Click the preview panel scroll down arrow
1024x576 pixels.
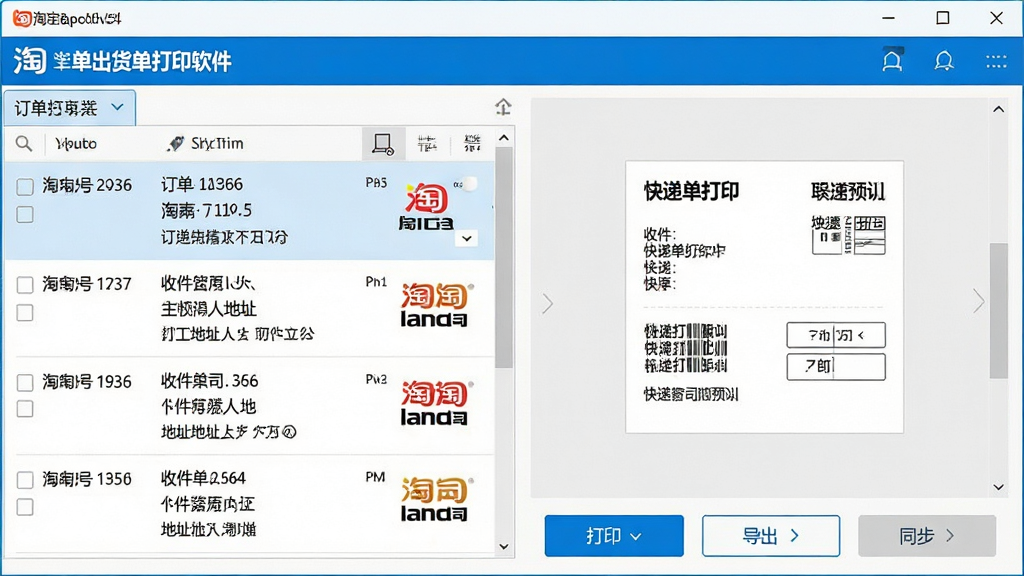[999, 487]
